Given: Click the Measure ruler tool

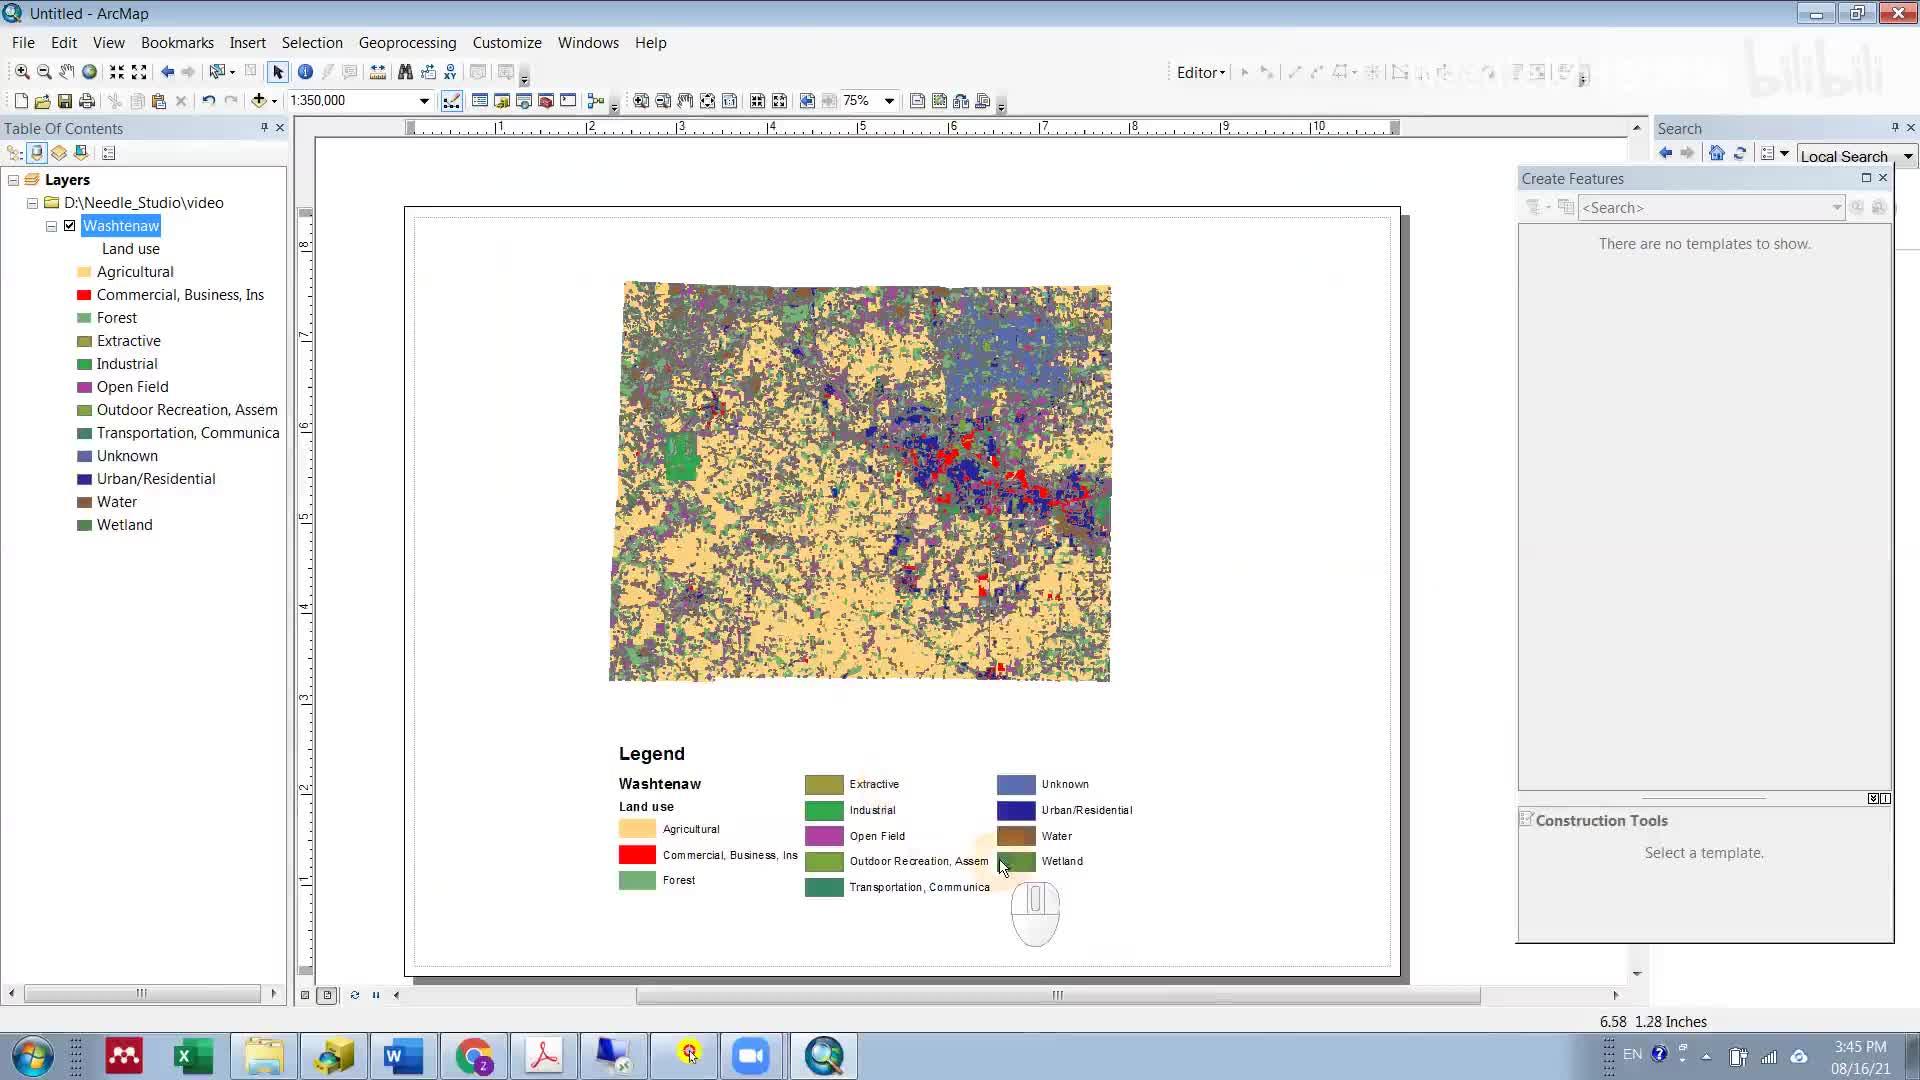Looking at the screenshot, I should pos(378,72).
